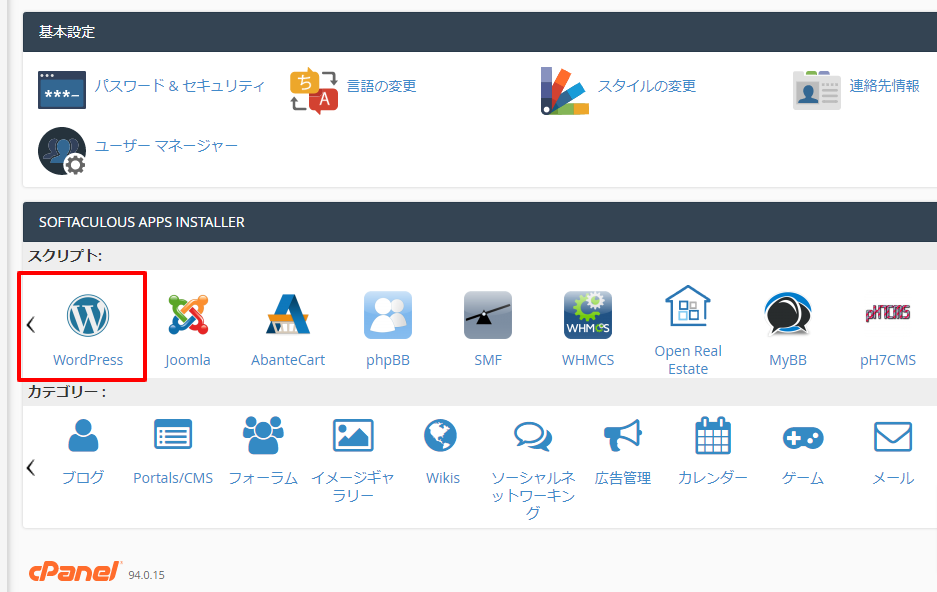Select the MyBB speech bubble icon
Screen dimensions: 937x592
point(788,315)
